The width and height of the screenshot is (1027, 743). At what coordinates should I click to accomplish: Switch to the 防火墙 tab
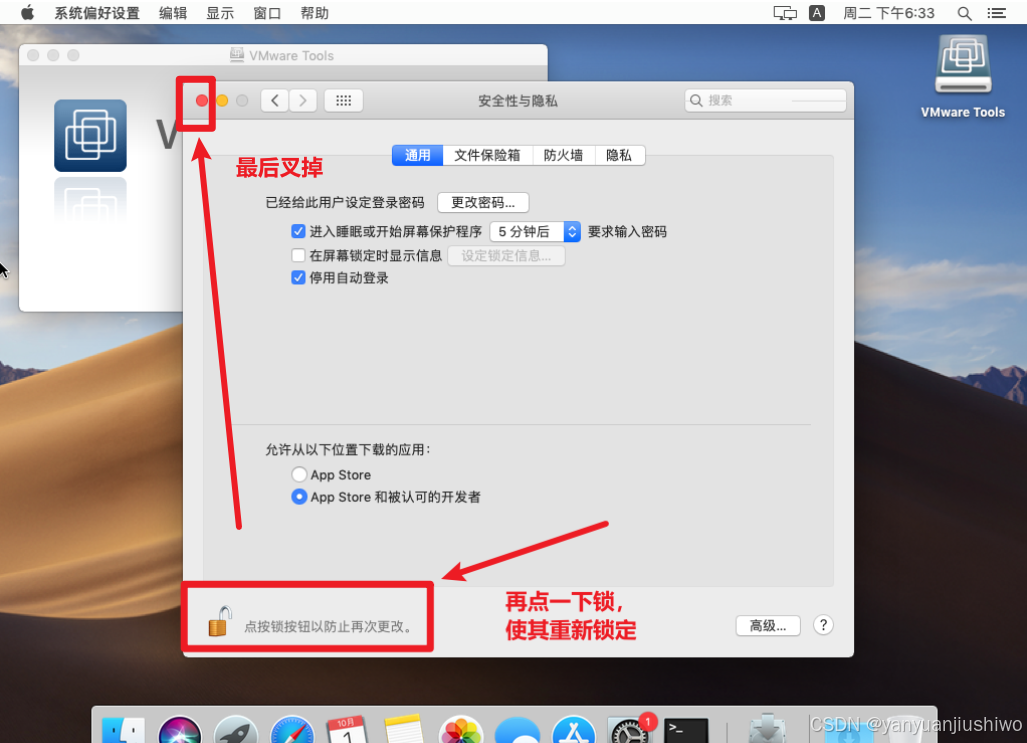pyautogui.click(x=563, y=155)
